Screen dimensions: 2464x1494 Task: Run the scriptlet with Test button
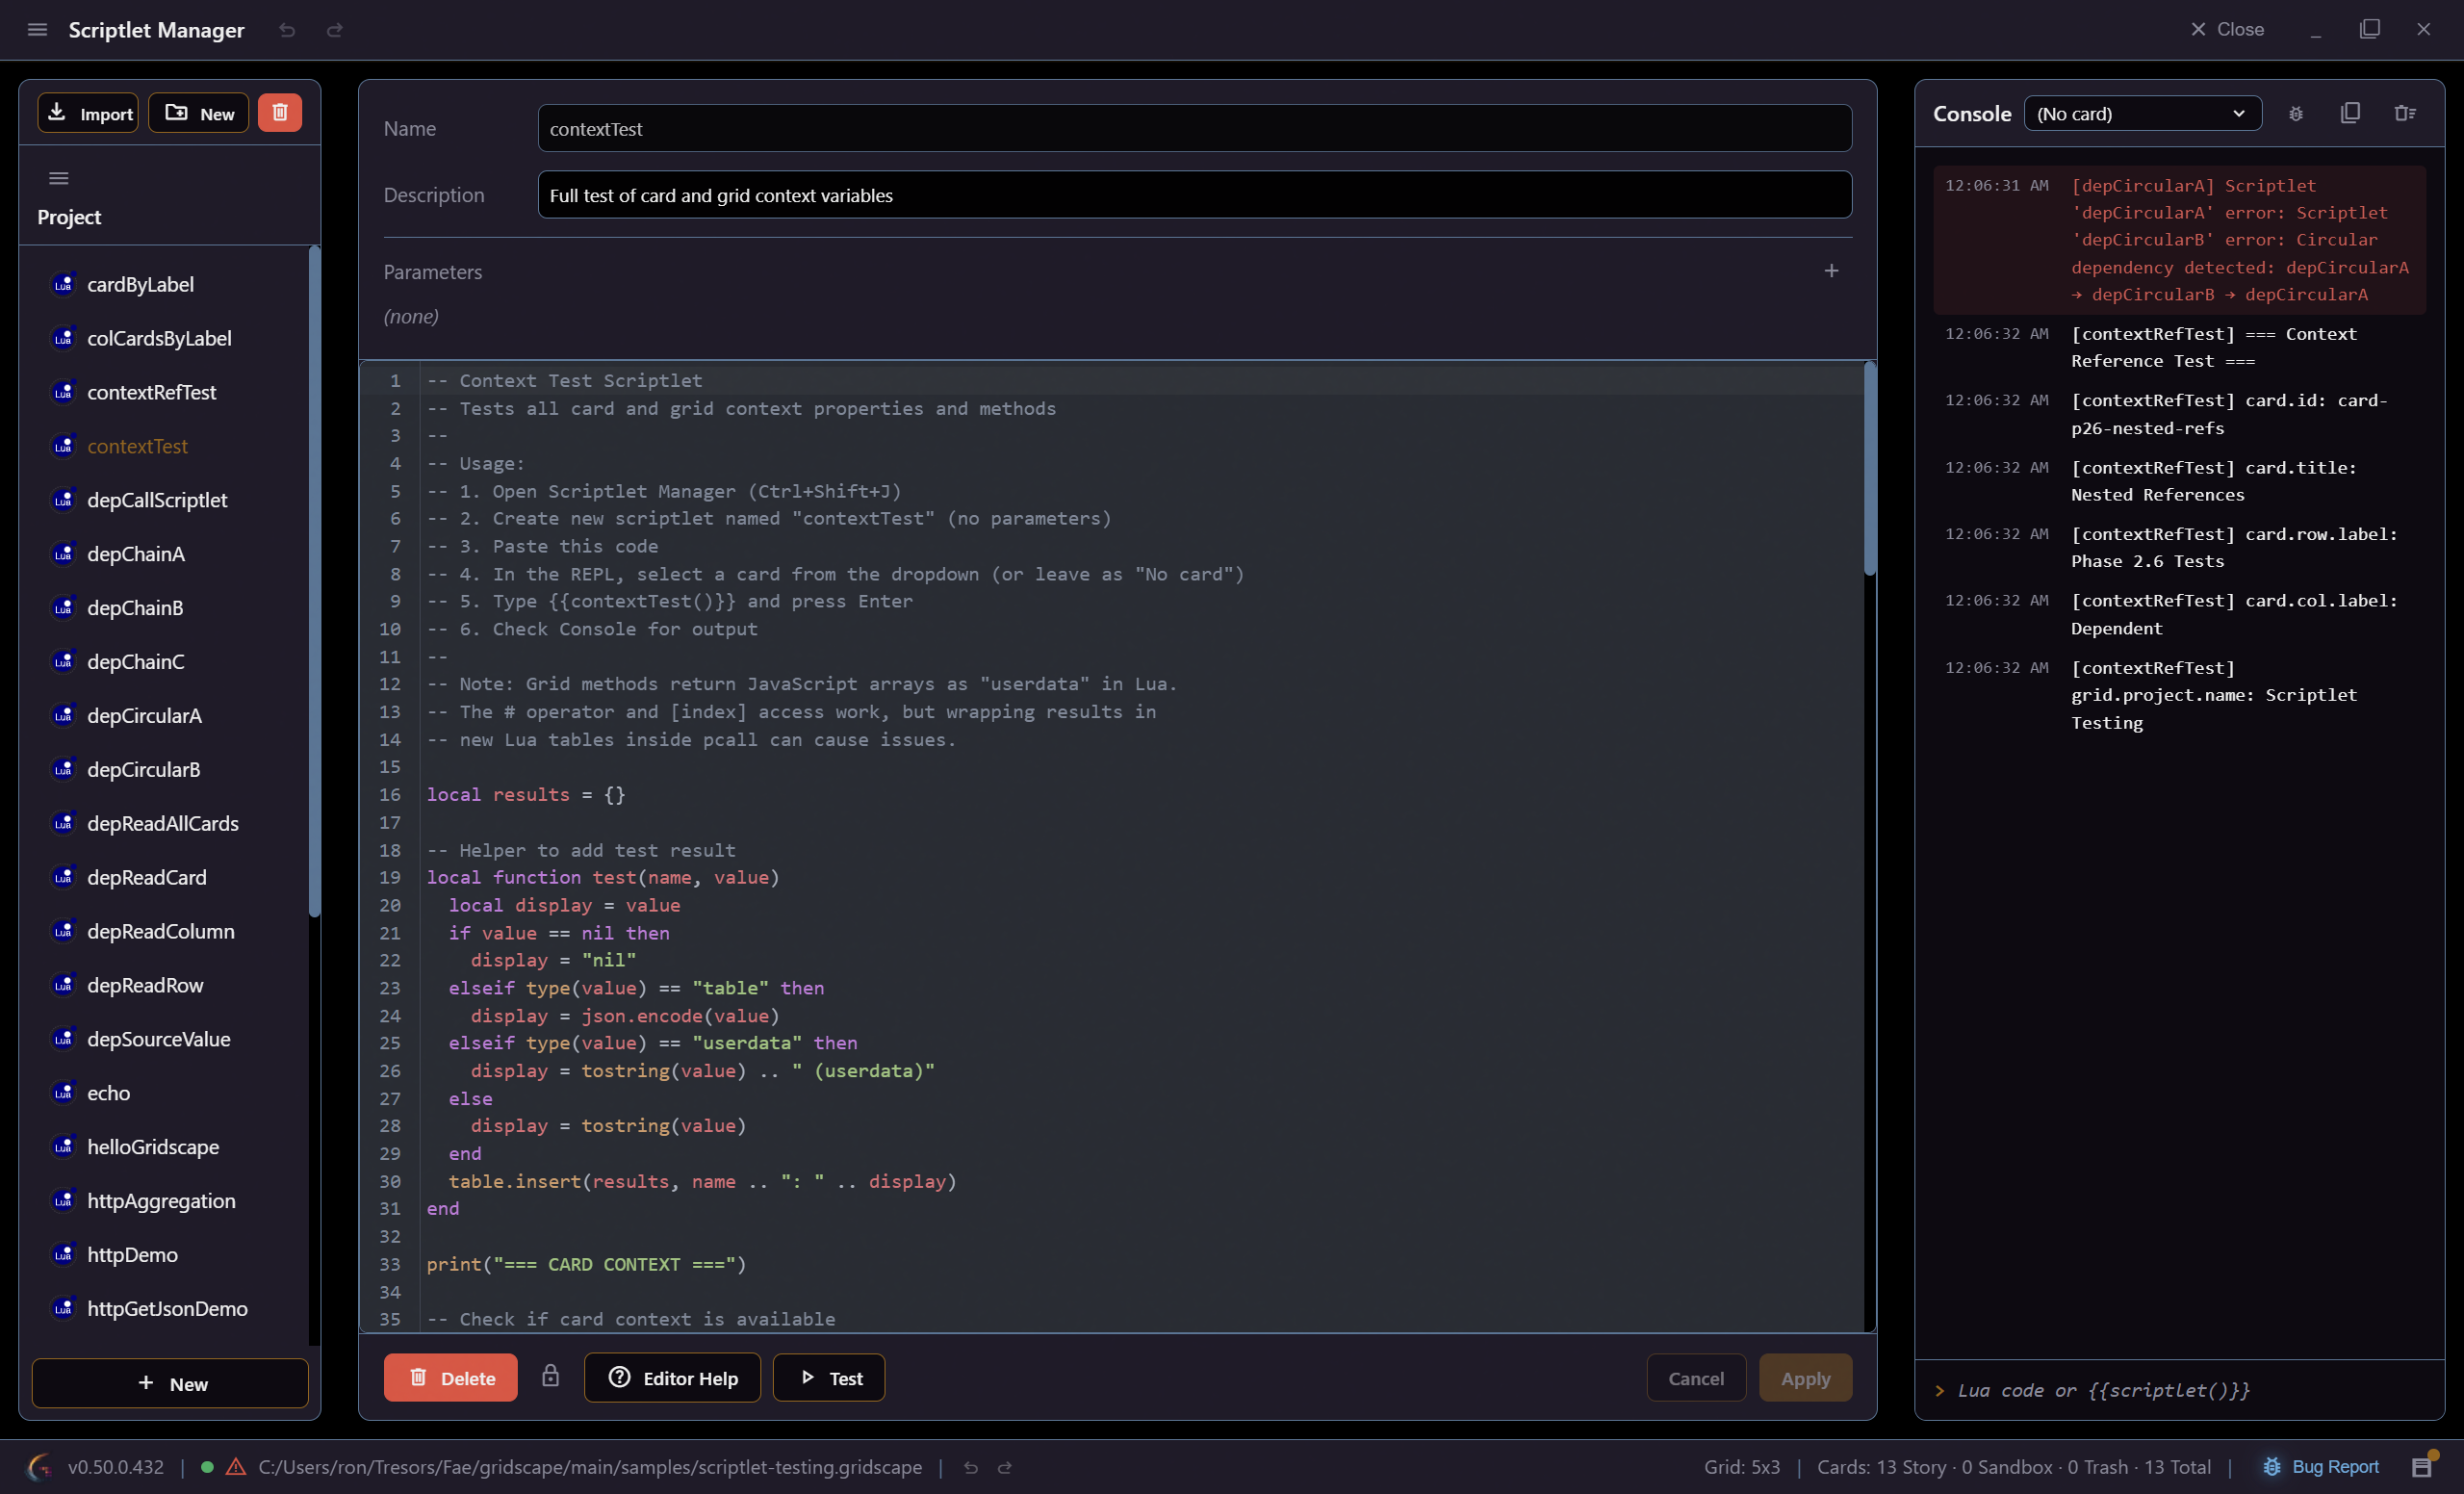pyautogui.click(x=829, y=1378)
